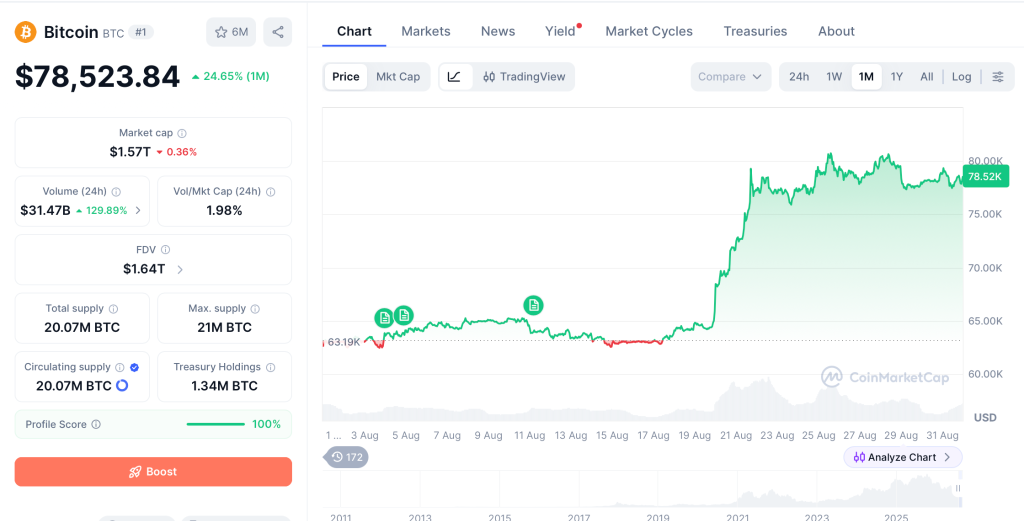Switch chart to Mkt Cap view
The image size is (1024, 521).
(398, 76)
